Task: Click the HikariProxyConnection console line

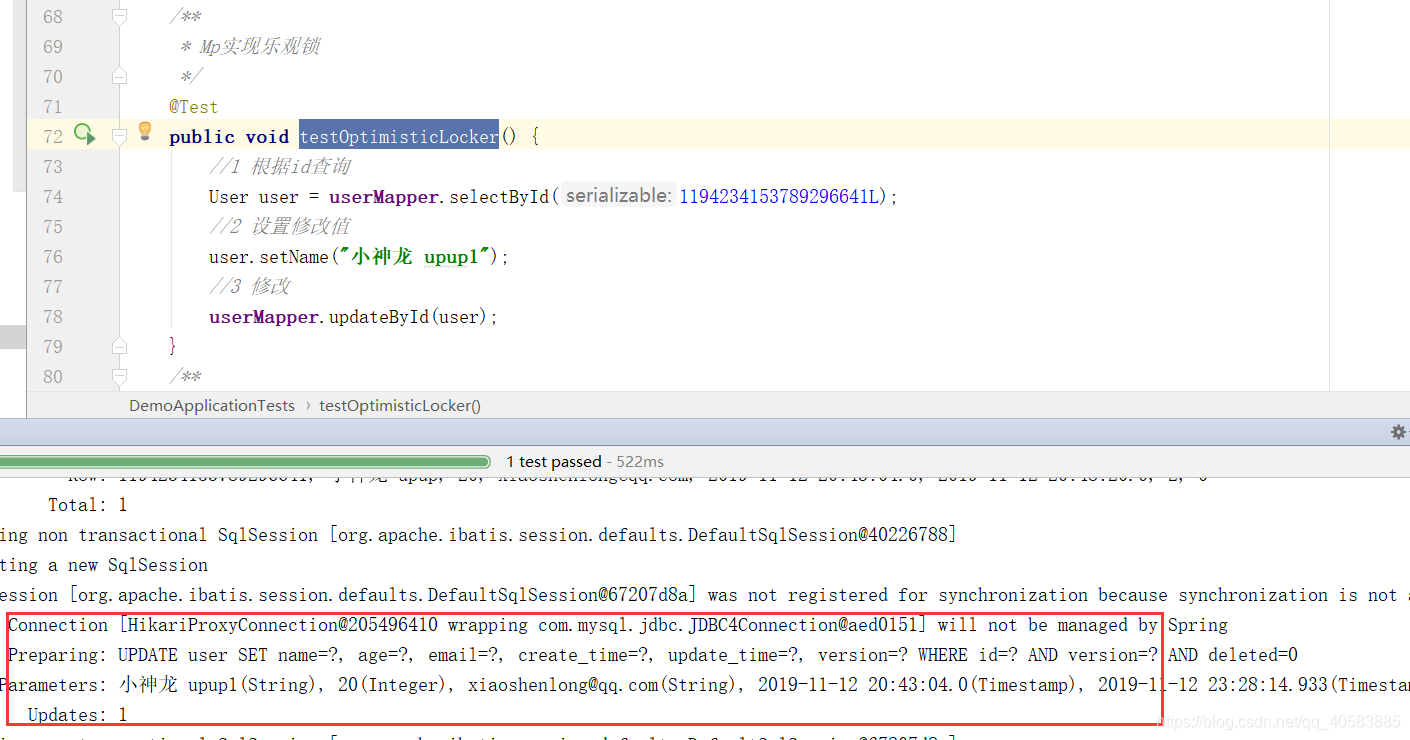Action: click(x=618, y=625)
